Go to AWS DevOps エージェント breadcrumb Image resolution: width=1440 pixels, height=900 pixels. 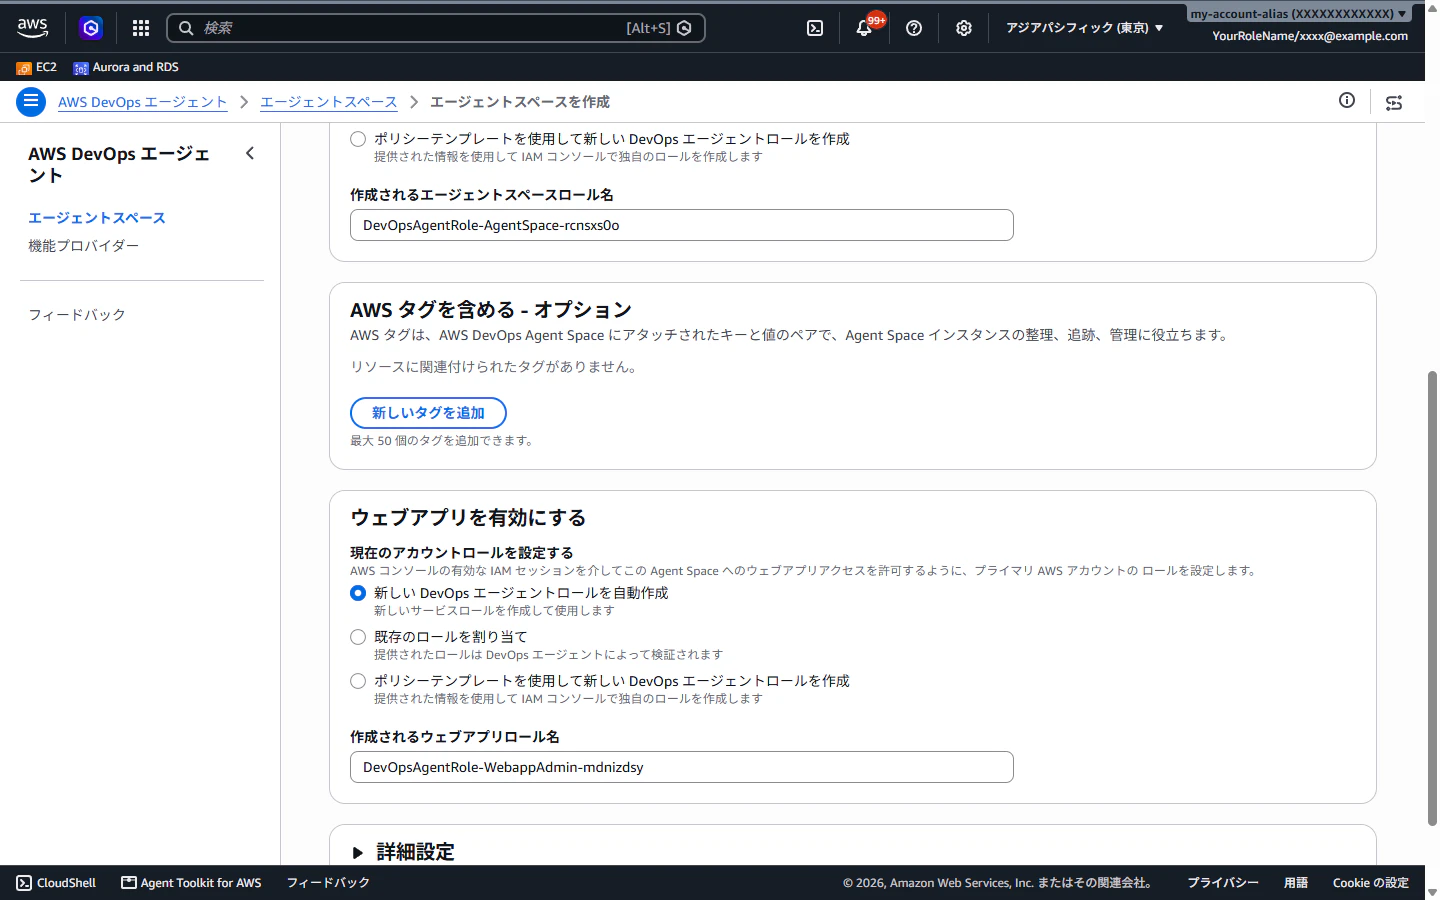click(142, 102)
